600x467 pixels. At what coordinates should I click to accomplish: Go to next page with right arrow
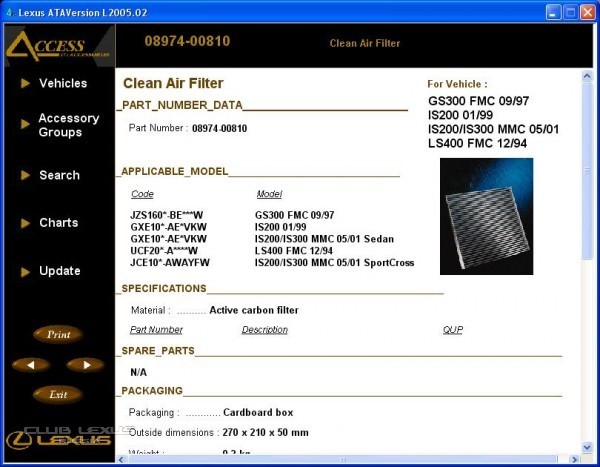(85, 365)
